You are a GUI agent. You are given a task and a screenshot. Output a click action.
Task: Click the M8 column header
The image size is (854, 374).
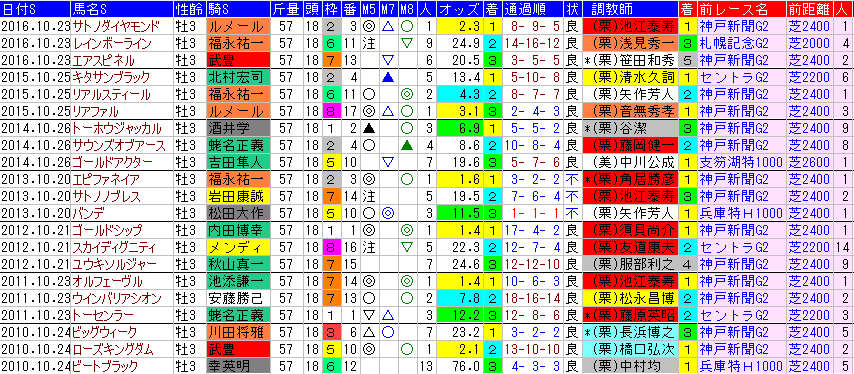pyautogui.click(x=406, y=9)
